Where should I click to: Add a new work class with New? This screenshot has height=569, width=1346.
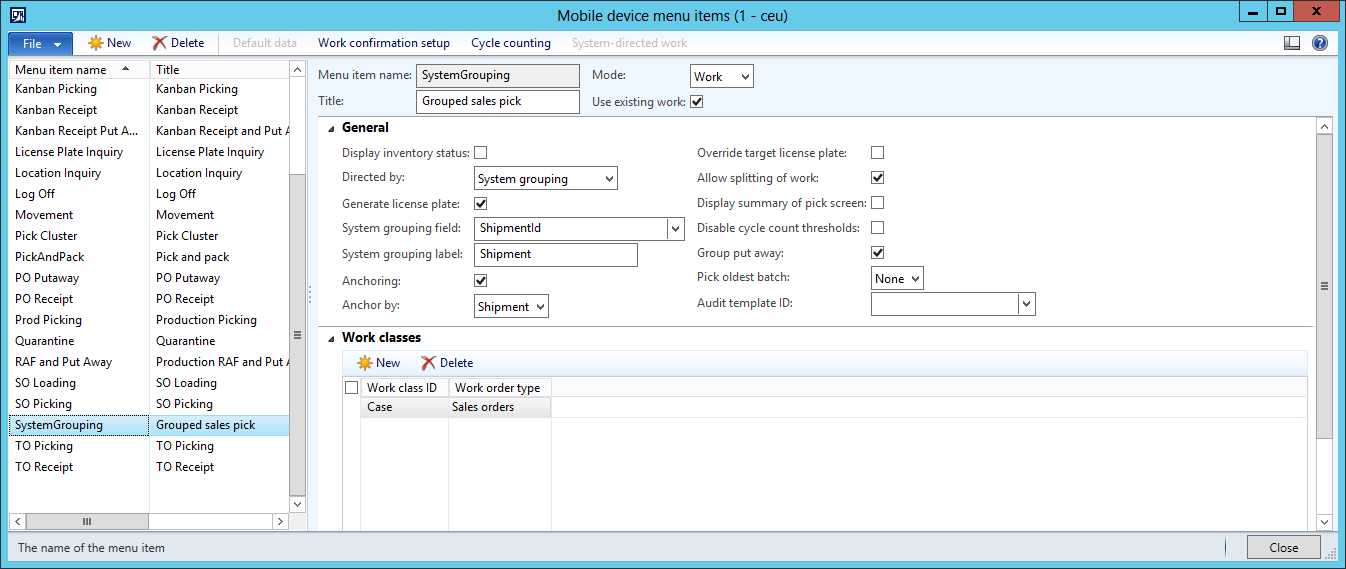[x=378, y=363]
